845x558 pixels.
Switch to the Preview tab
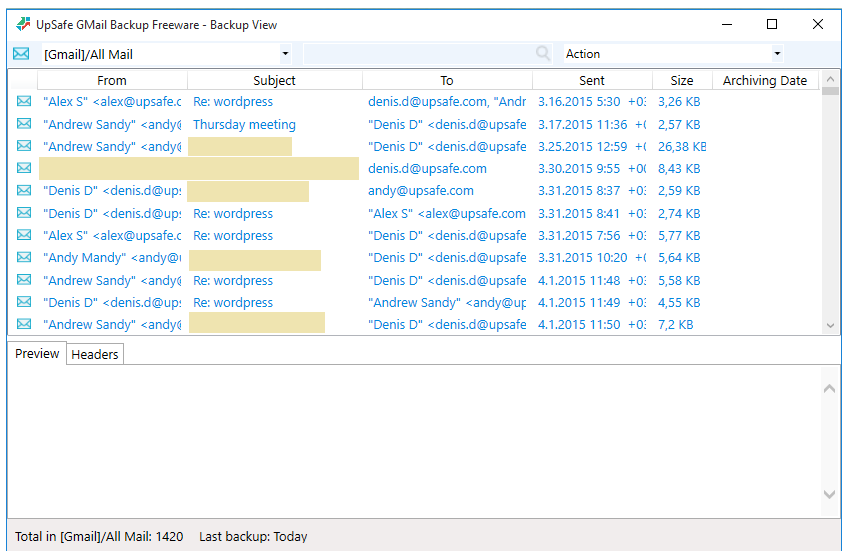click(37, 354)
